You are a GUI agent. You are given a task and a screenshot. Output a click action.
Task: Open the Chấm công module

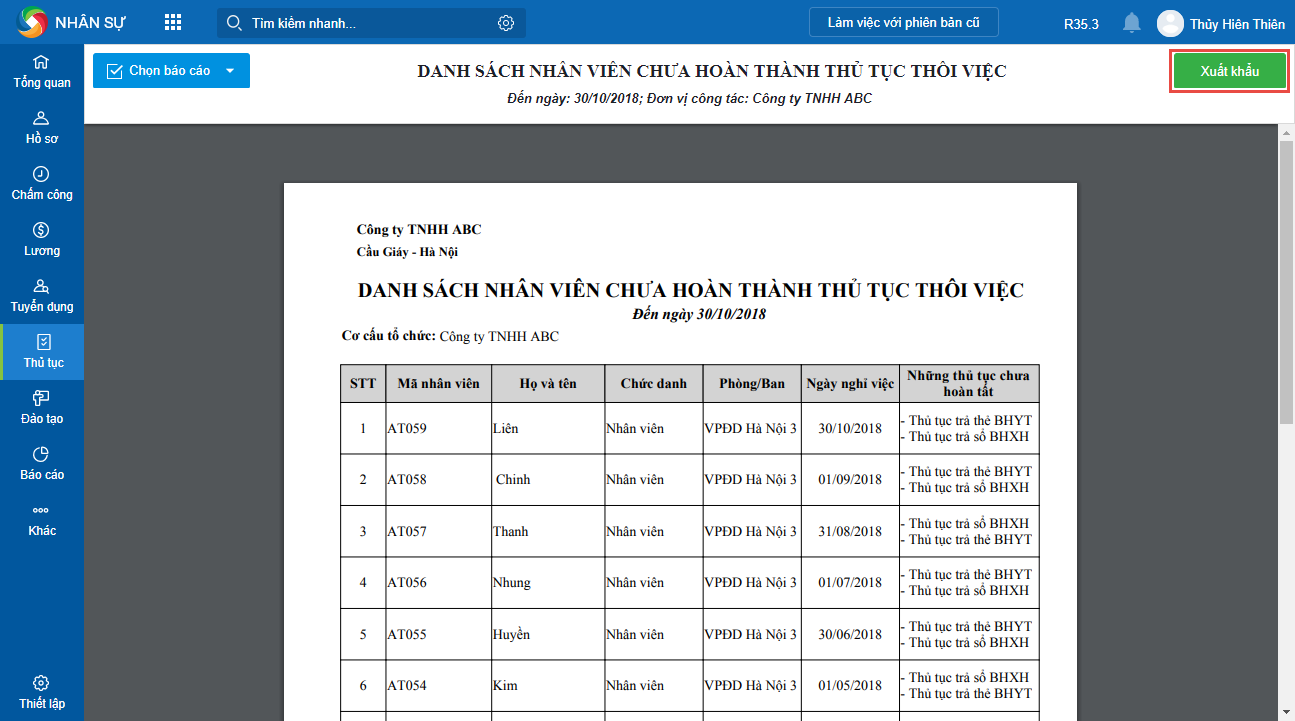tap(42, 184)
